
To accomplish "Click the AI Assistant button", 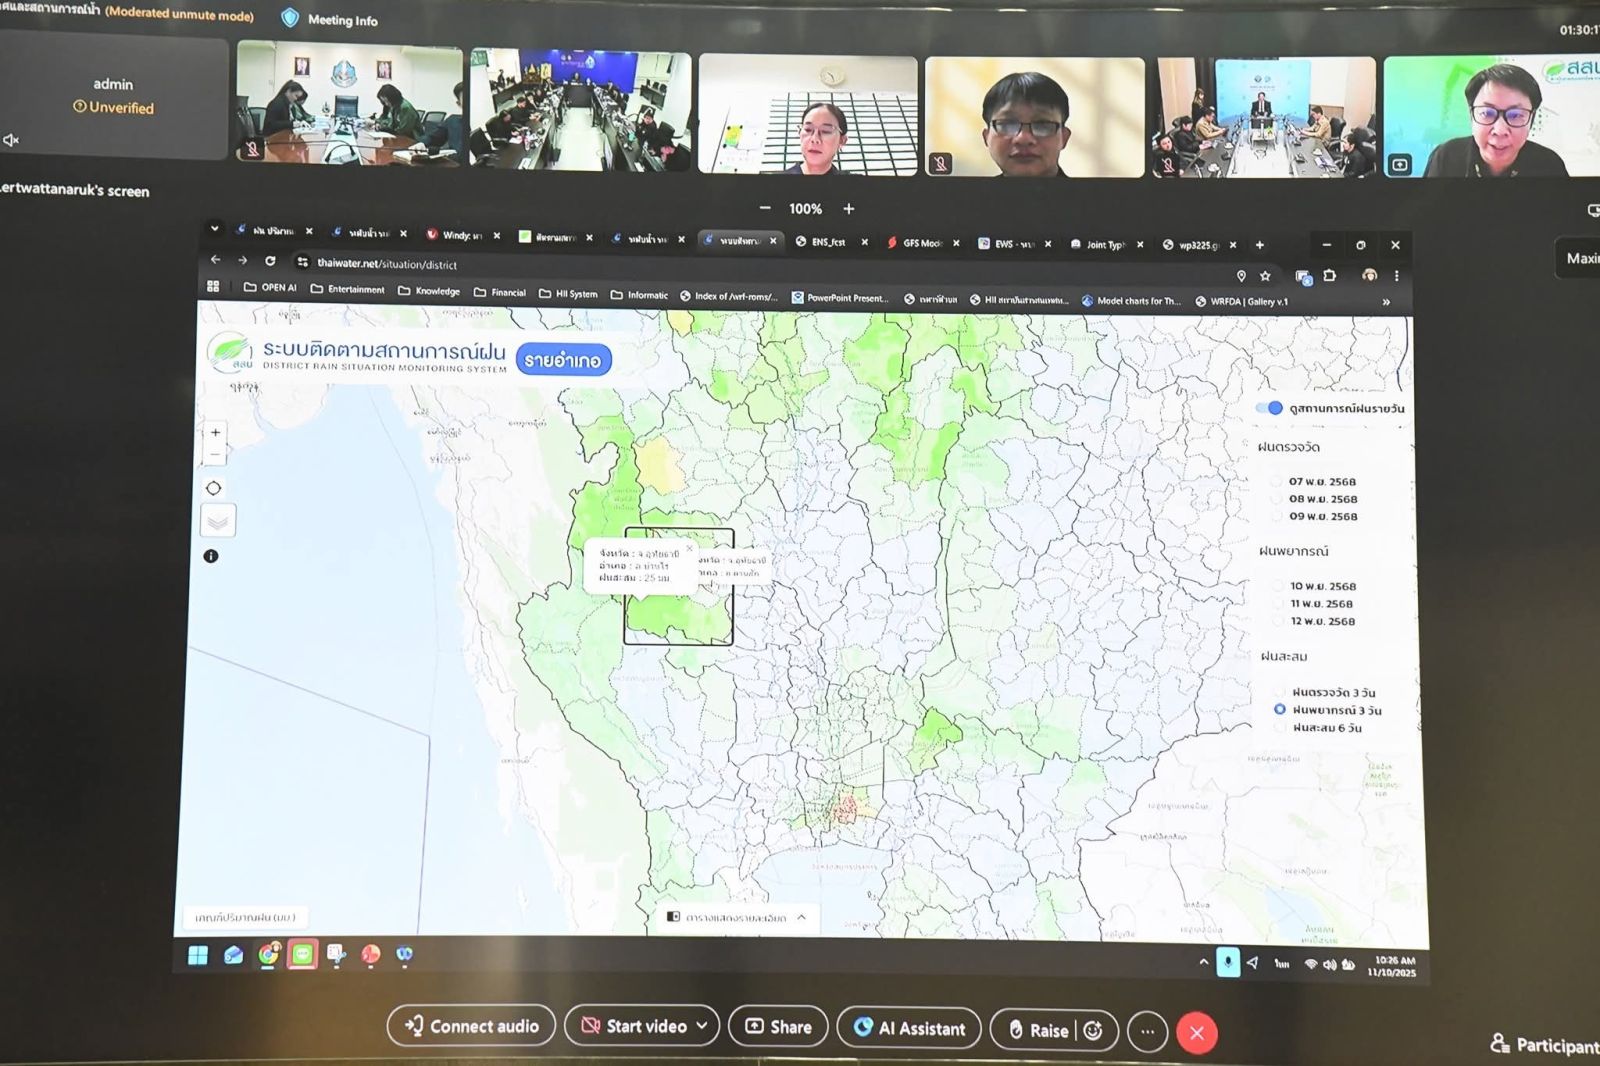I will click(909, 1028).
